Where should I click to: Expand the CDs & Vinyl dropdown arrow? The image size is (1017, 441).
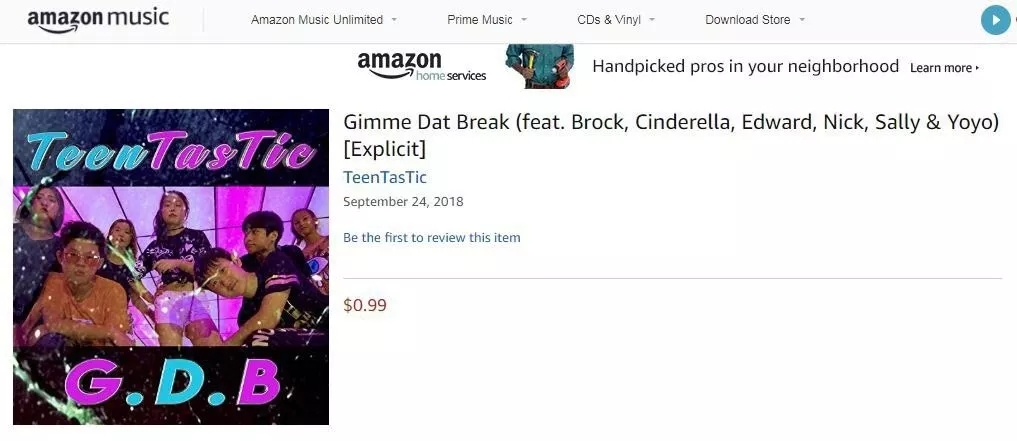pyautogui.click(x=652, y=20)
